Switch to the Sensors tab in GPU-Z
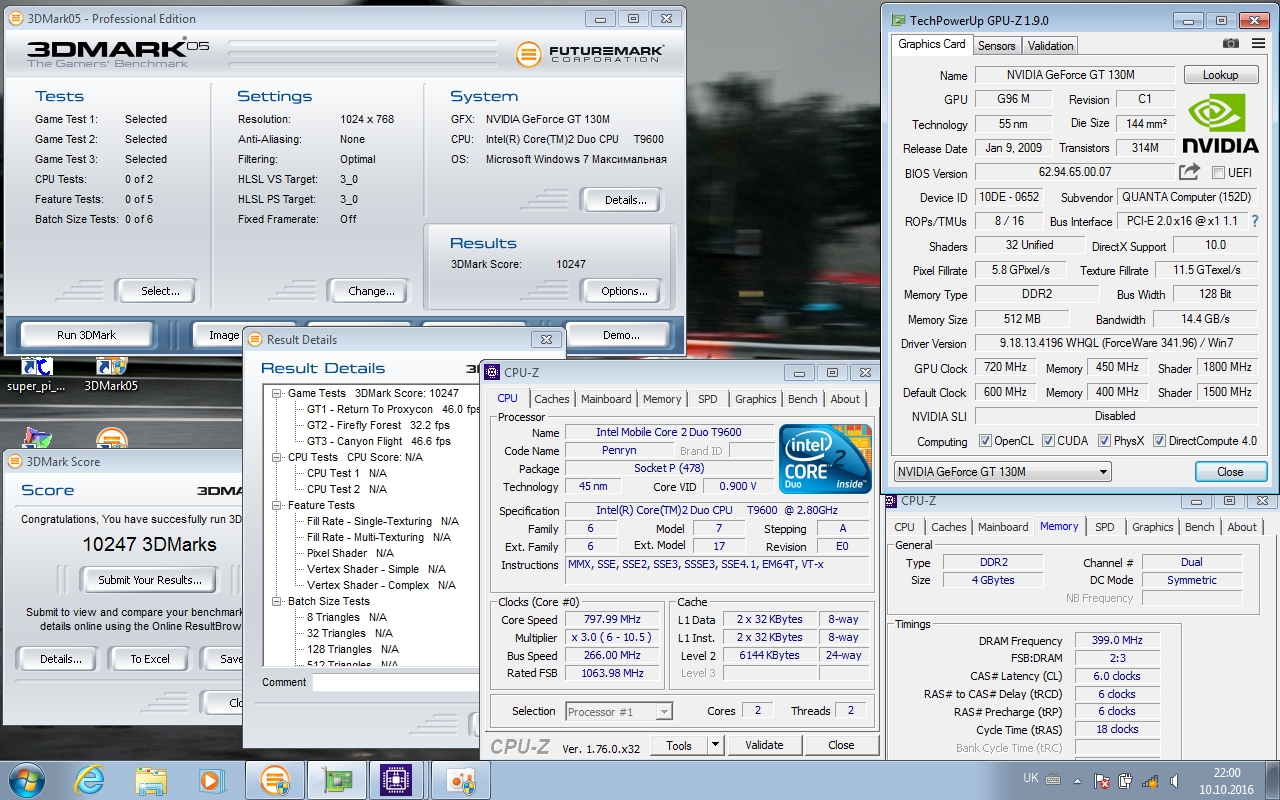Viewport: 1280px width, 800px height. click(996, 45)
